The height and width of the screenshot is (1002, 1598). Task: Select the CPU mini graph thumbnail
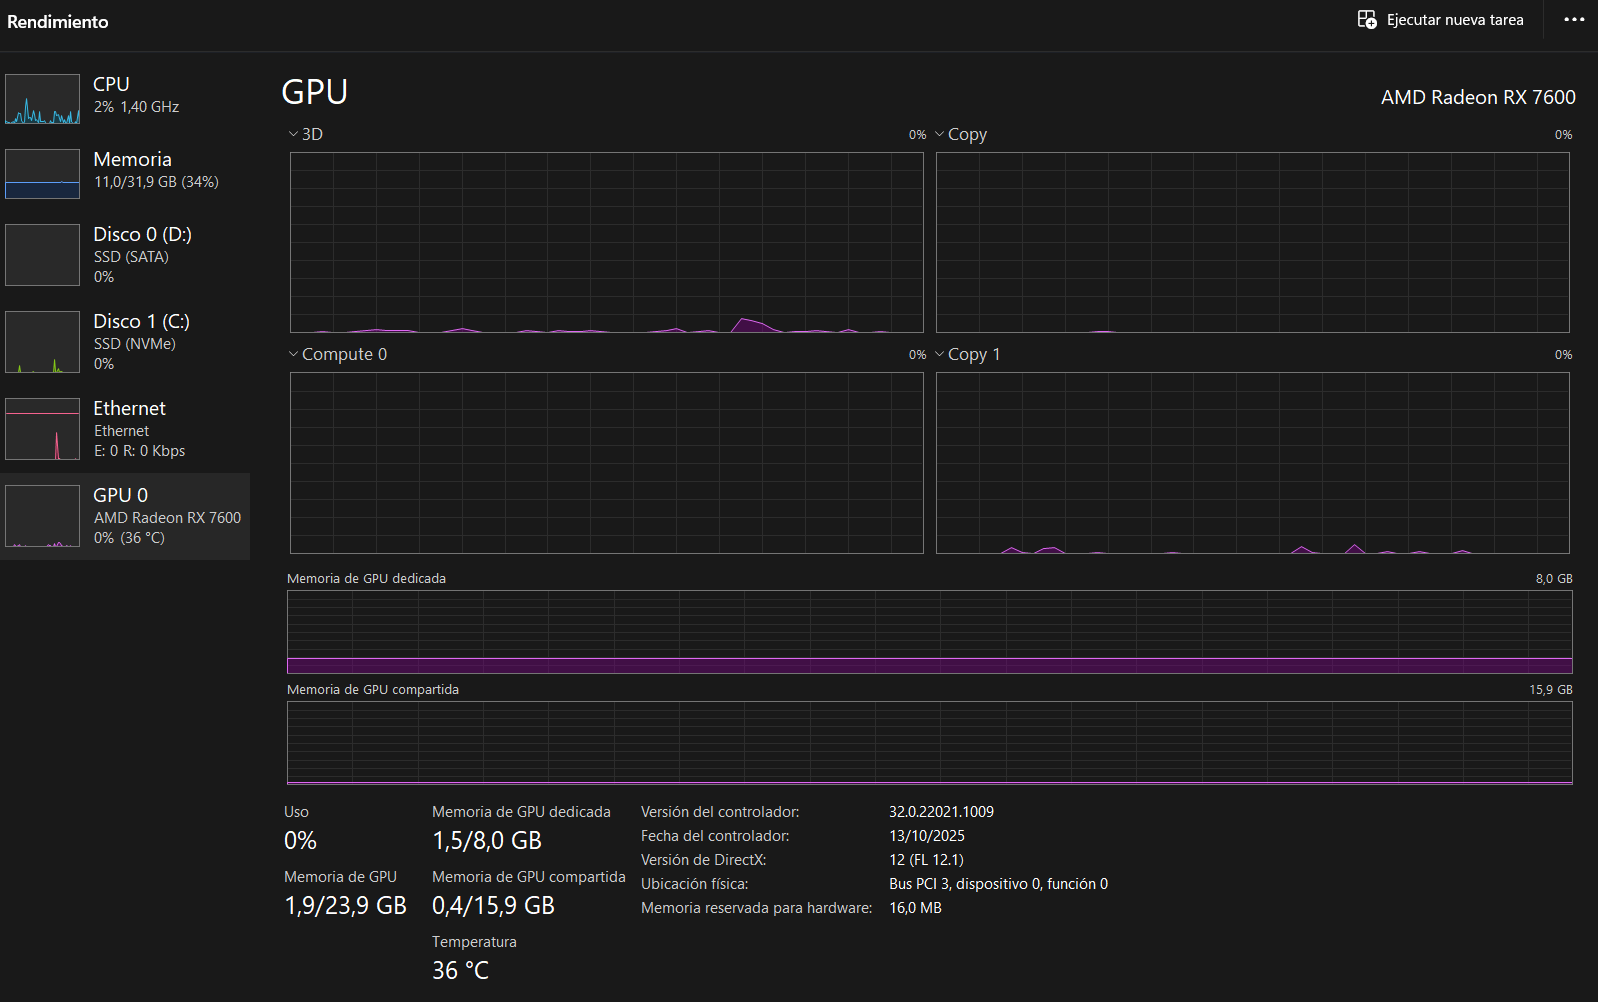tap(42, 99)
